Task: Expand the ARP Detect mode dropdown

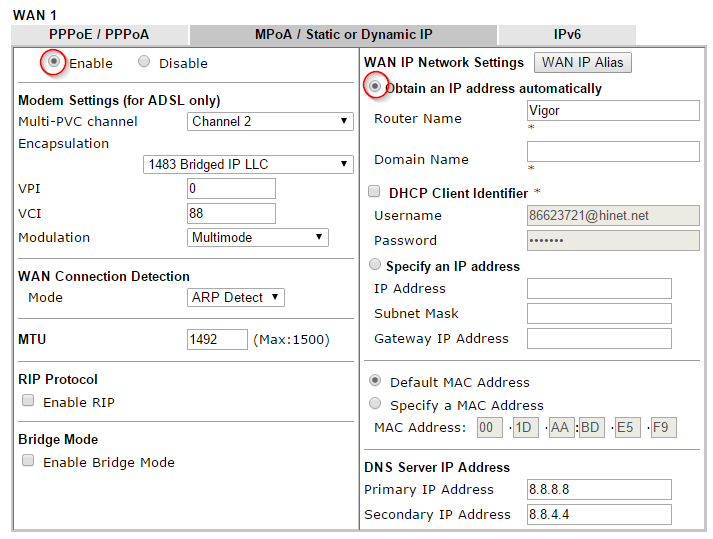Action: click(236, 297)
